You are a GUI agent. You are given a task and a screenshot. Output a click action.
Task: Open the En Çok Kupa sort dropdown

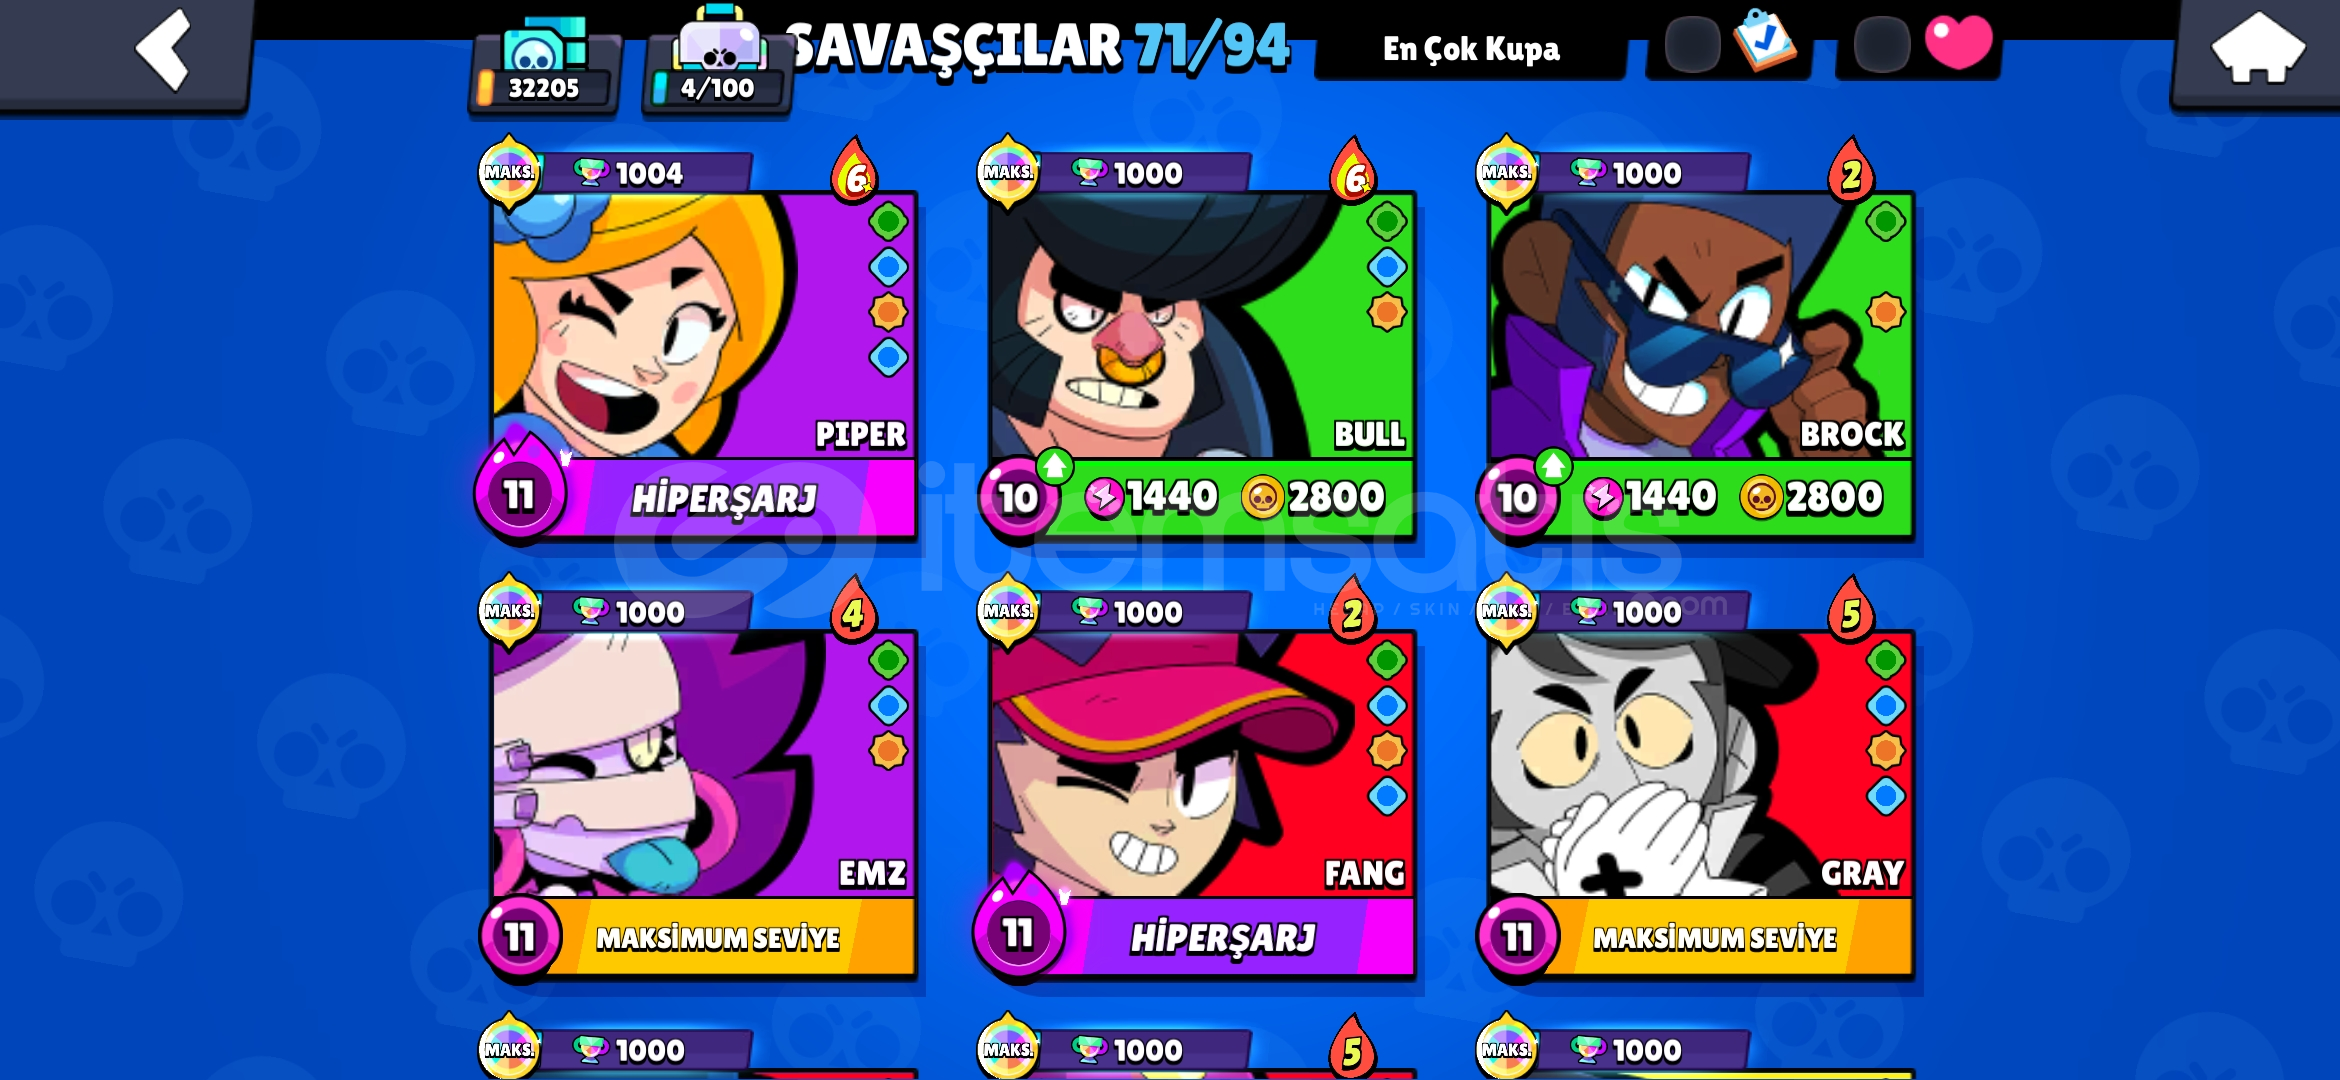[1470, 49]
